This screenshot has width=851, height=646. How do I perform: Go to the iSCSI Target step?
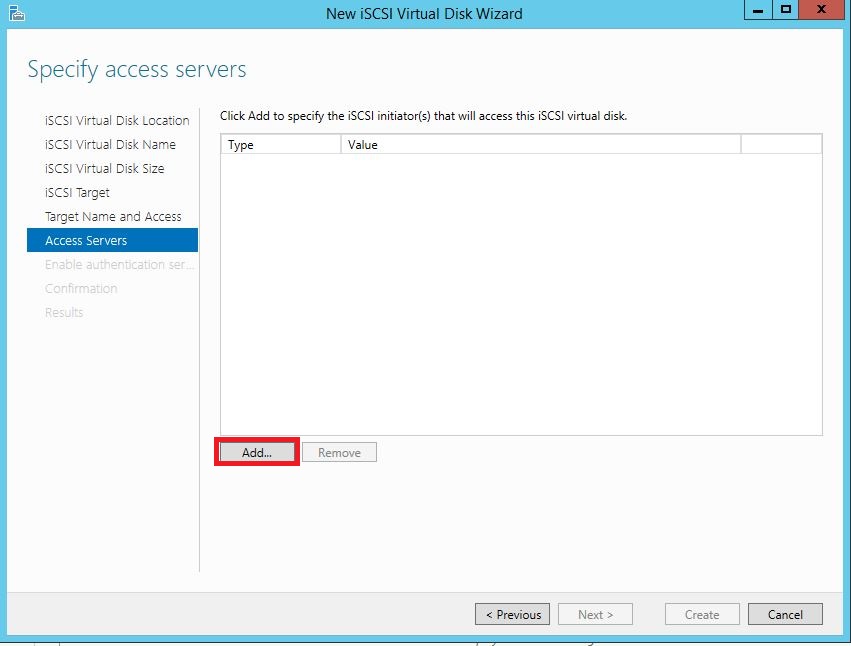78,192
